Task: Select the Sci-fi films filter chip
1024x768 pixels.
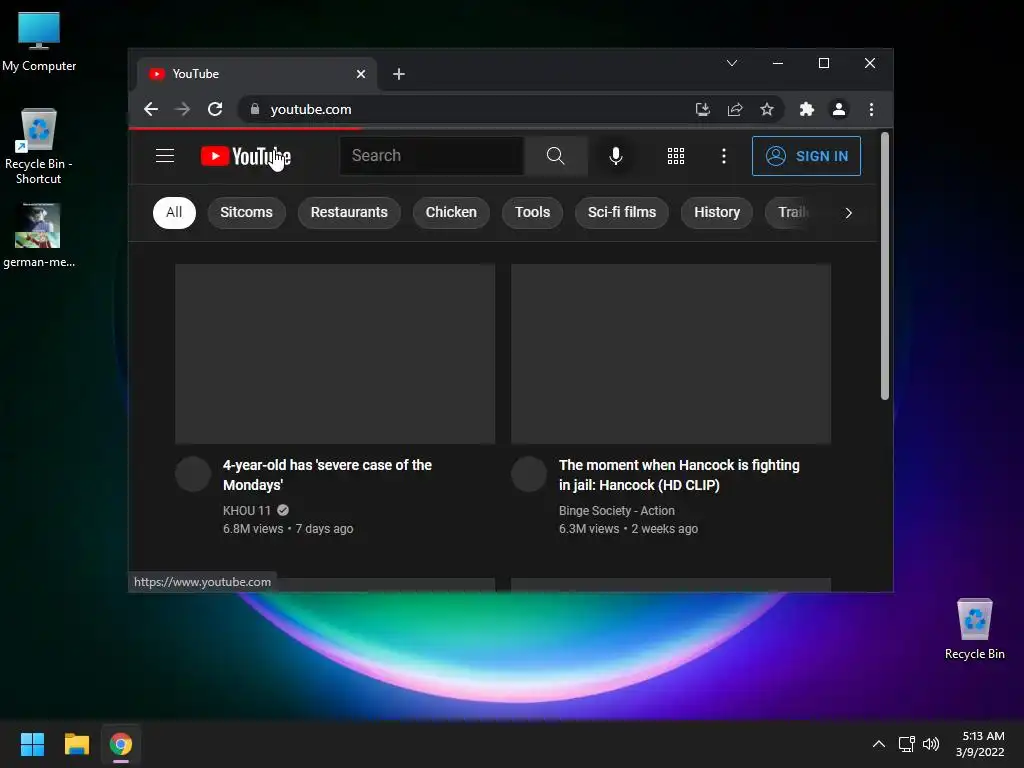Action: point(622,212)
